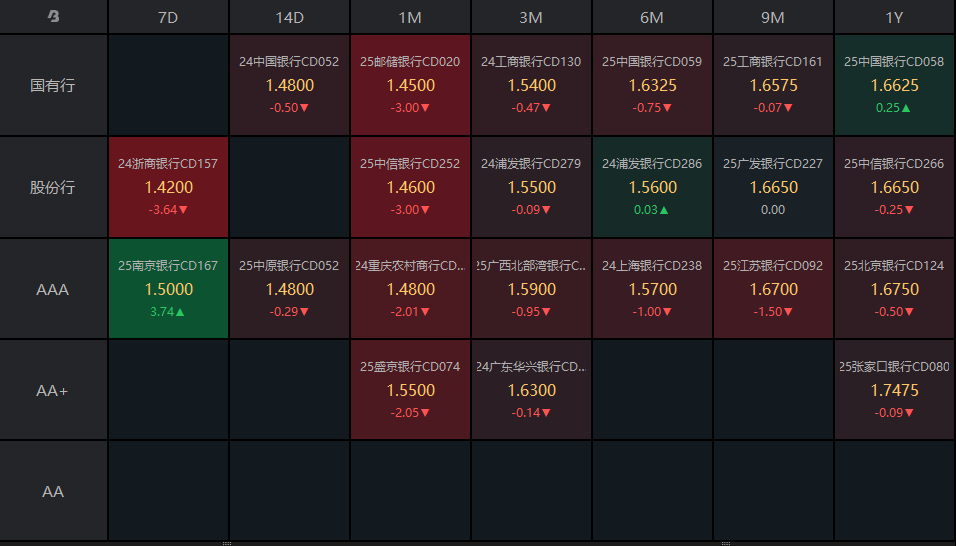Click the 1.5900 yield value
This screenshot has width=956, height=546.
point(532,289)
